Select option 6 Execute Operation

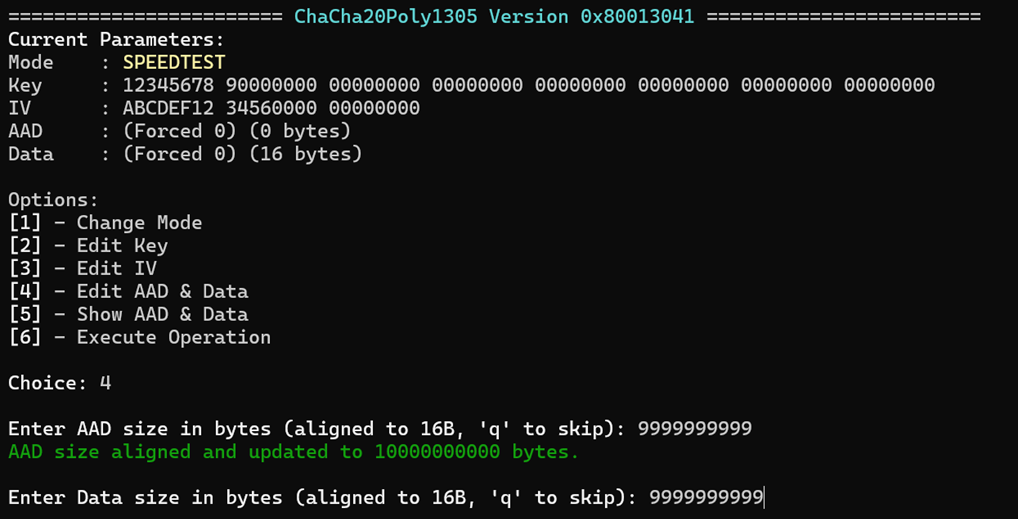coord(140,337)
